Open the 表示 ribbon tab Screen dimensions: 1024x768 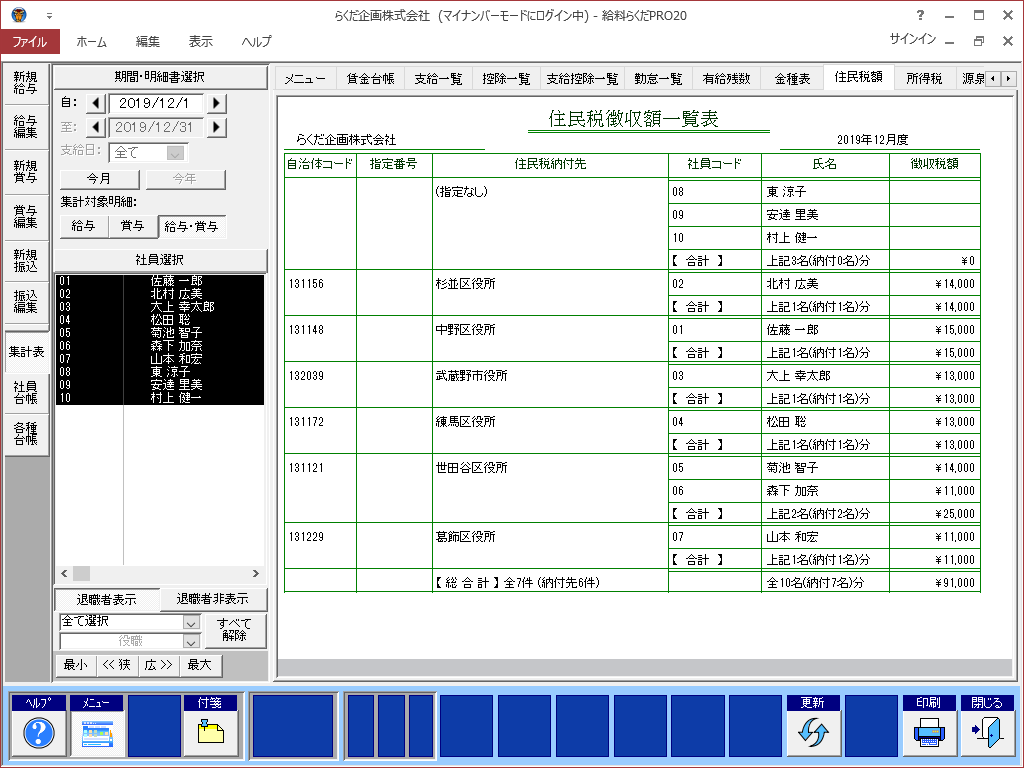tap(200, 41)
